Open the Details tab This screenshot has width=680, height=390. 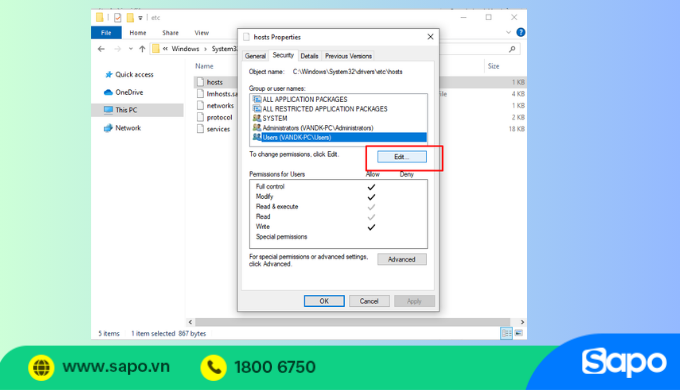pyautogui.click(x=309, y=56)
